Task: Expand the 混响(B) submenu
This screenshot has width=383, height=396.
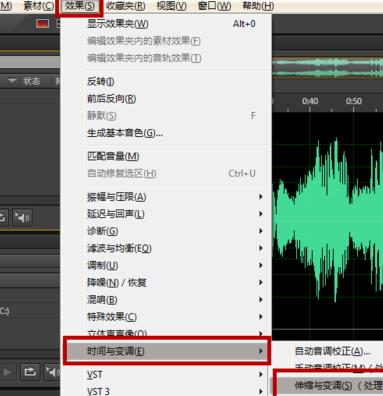Action: pos(166,300)
